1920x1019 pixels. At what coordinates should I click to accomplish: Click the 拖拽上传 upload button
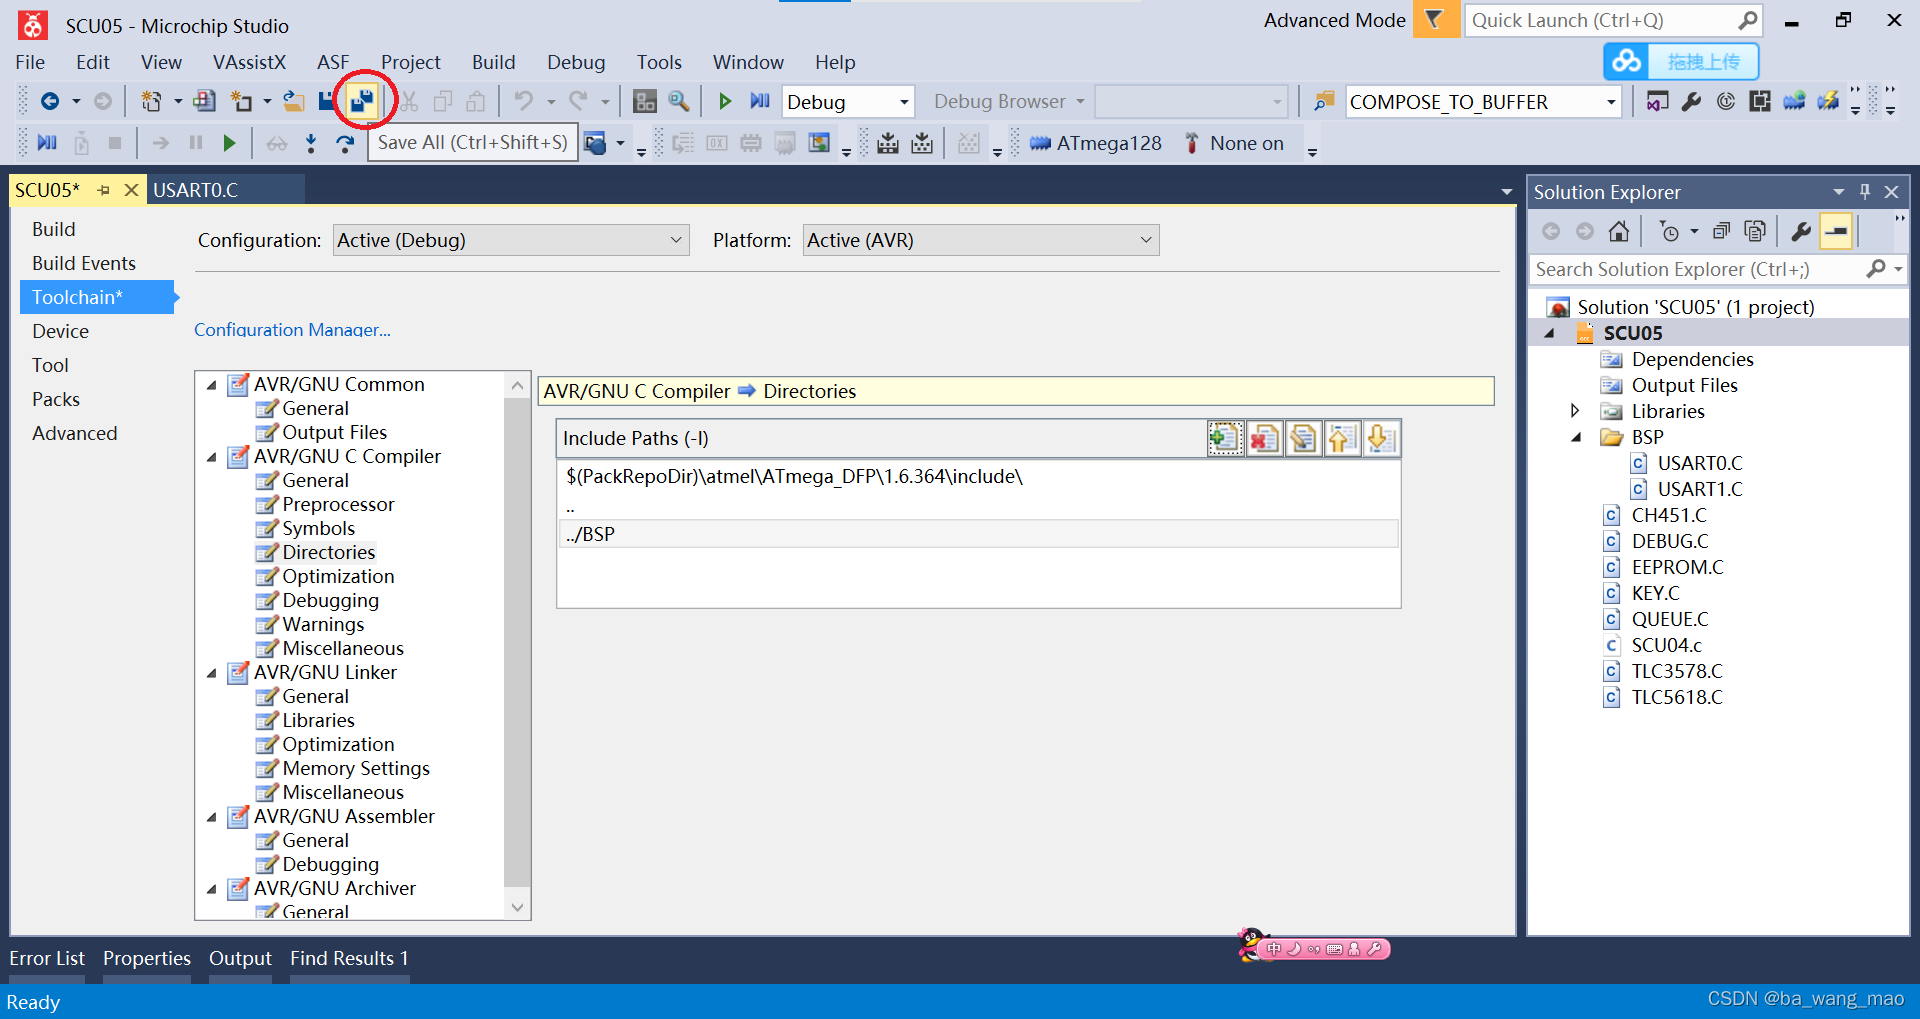click(x=1703, y=61)
